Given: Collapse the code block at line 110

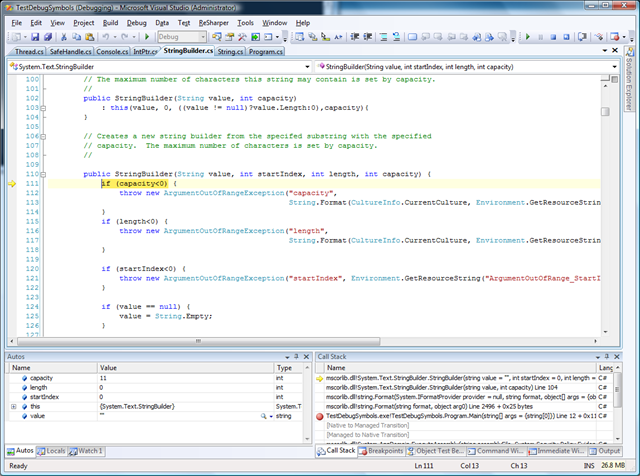Looking at the screenshot, I should coord(43,174).
